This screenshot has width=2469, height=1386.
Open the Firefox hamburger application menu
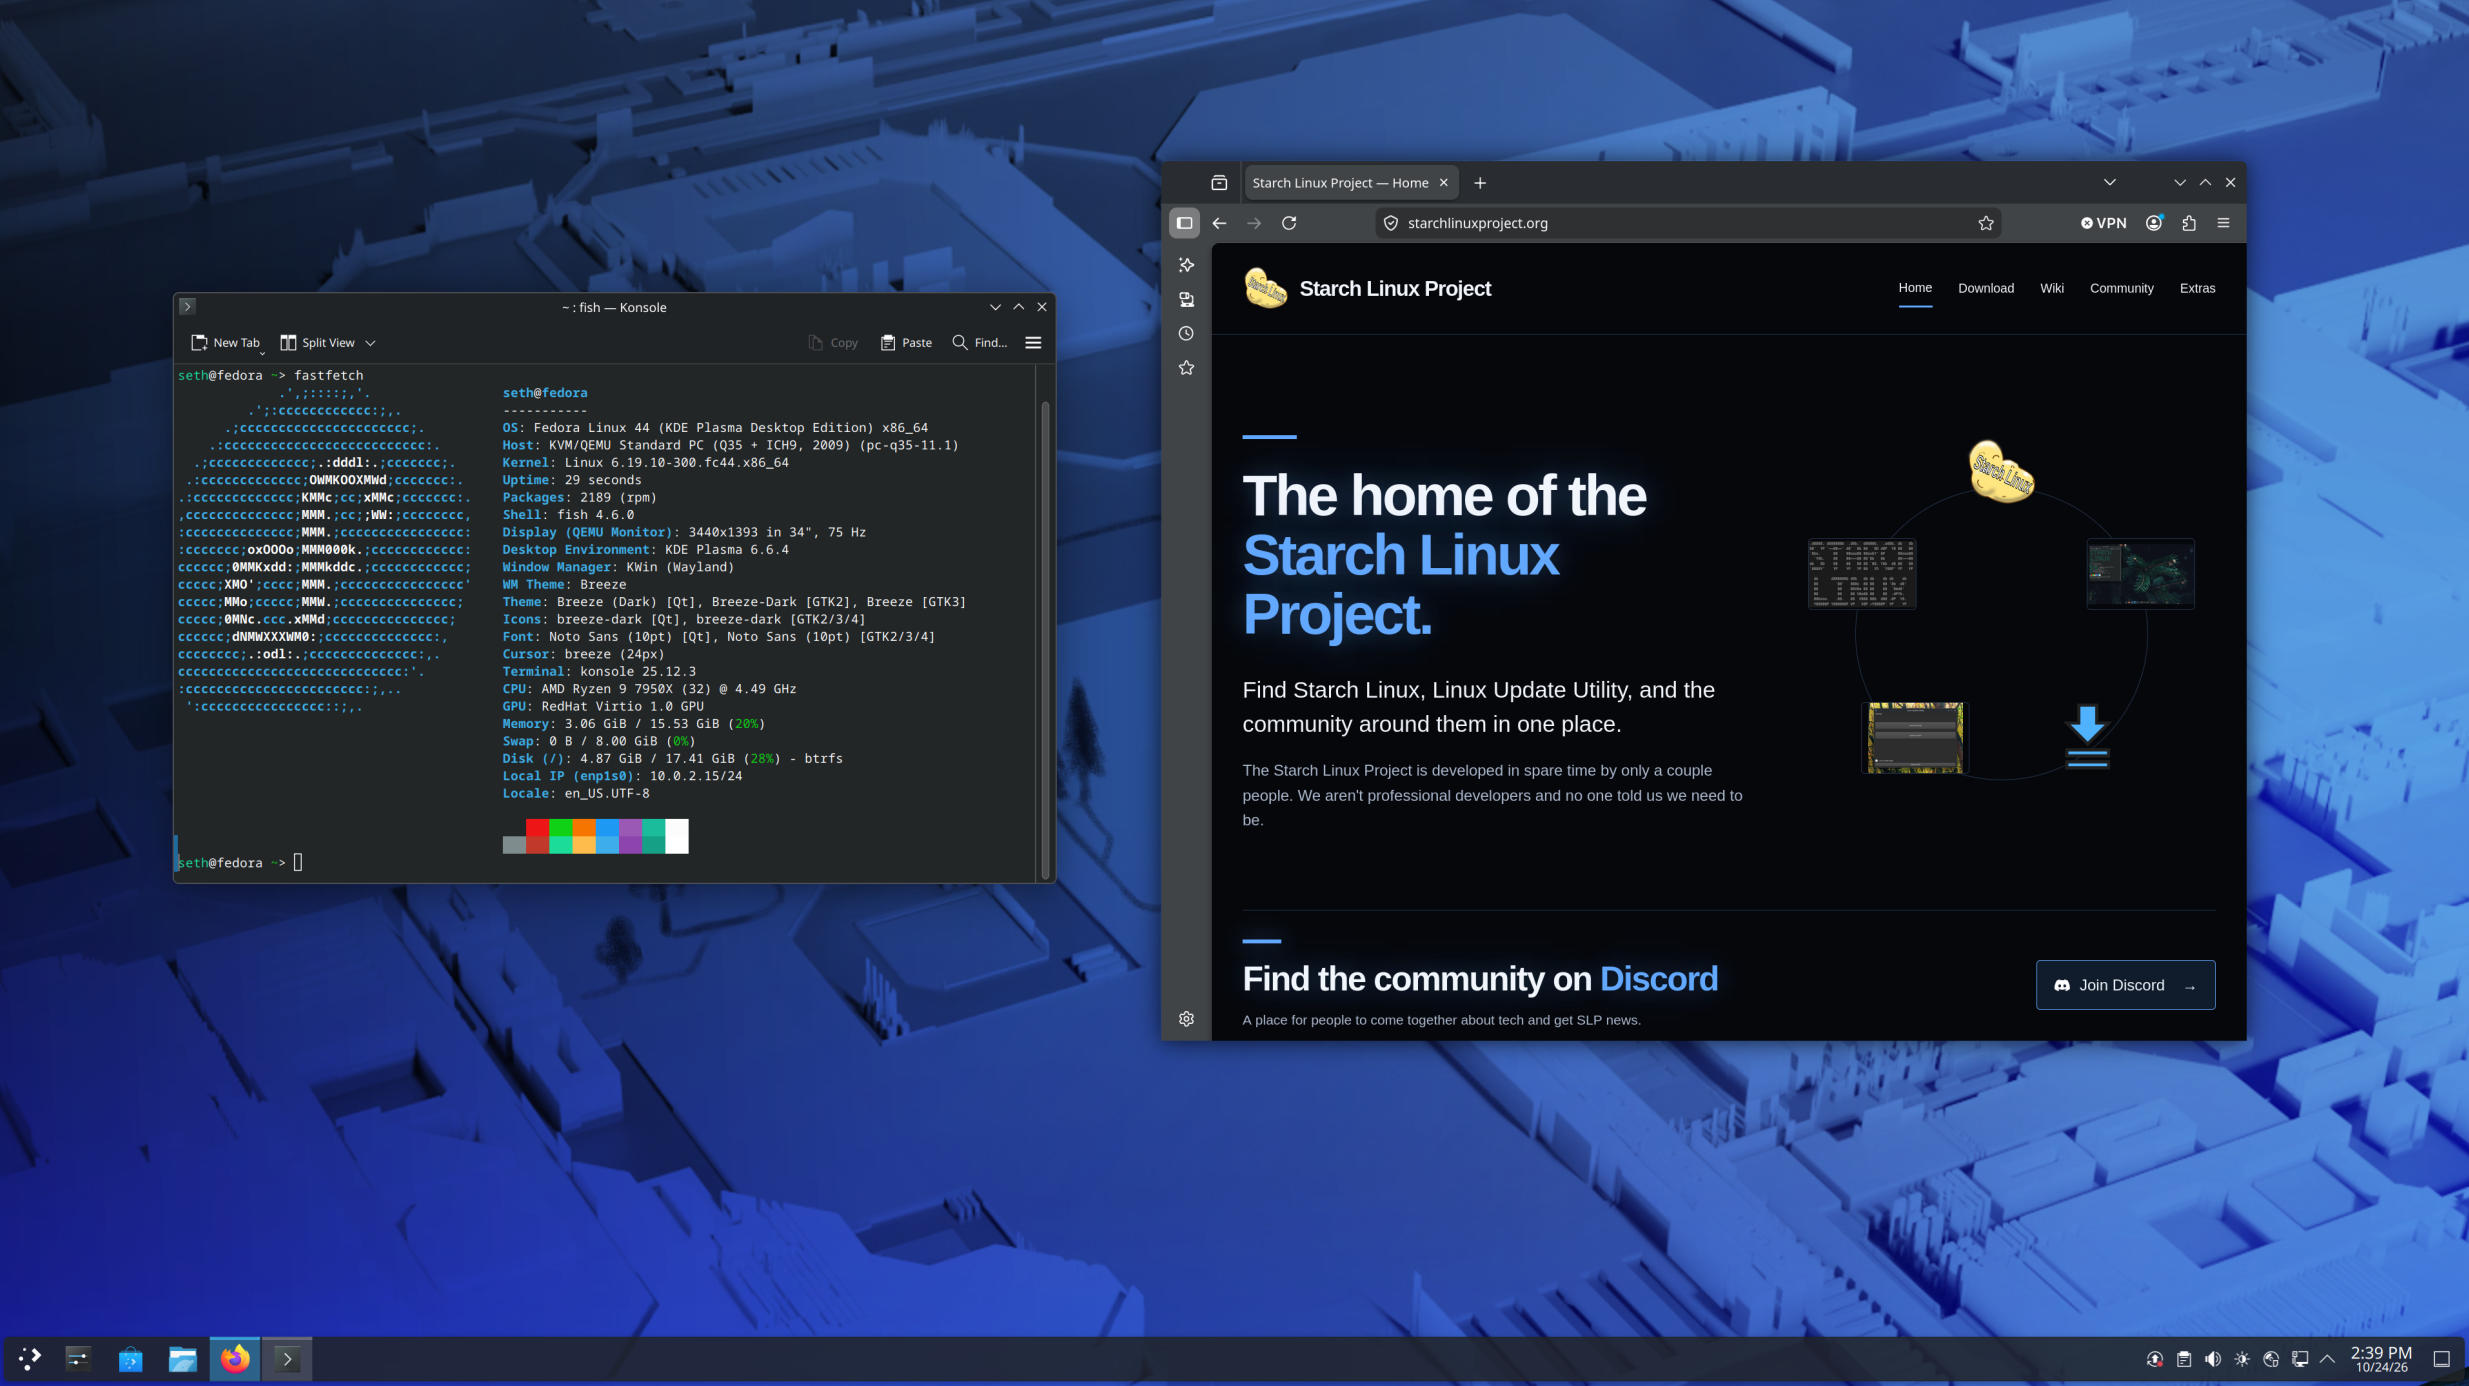point(2224,223)
